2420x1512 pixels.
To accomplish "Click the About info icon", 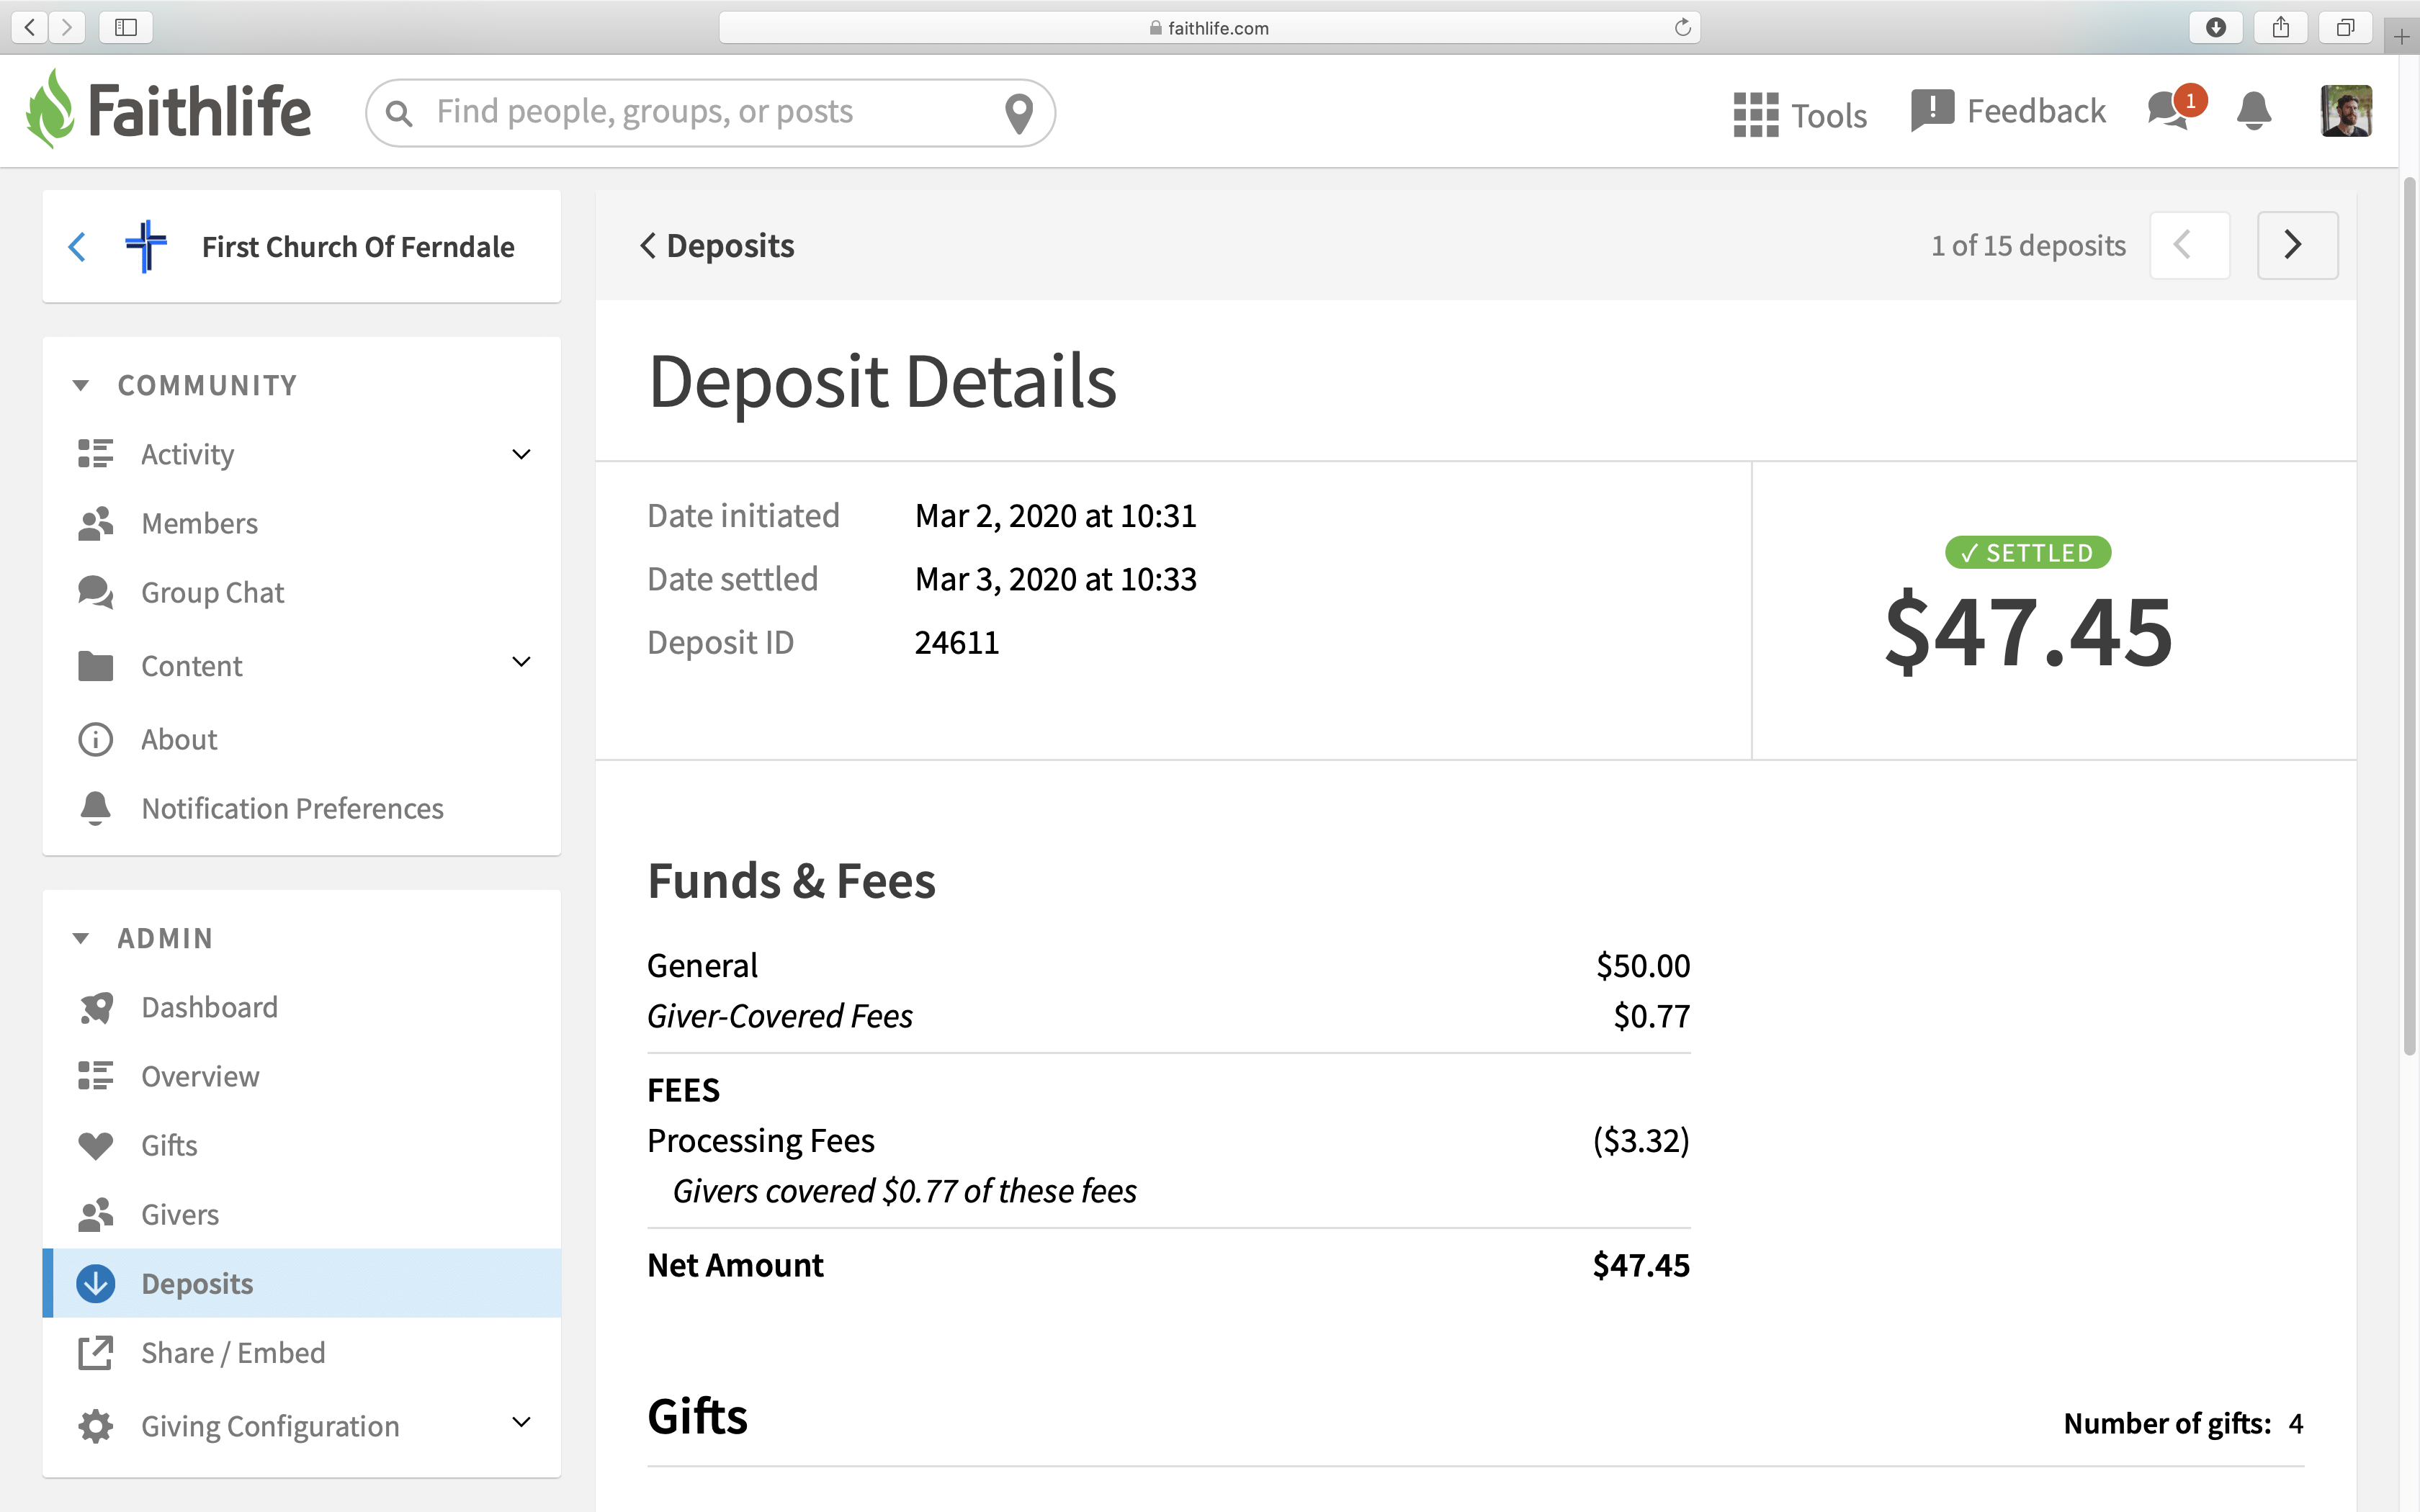I will point(95,739).
